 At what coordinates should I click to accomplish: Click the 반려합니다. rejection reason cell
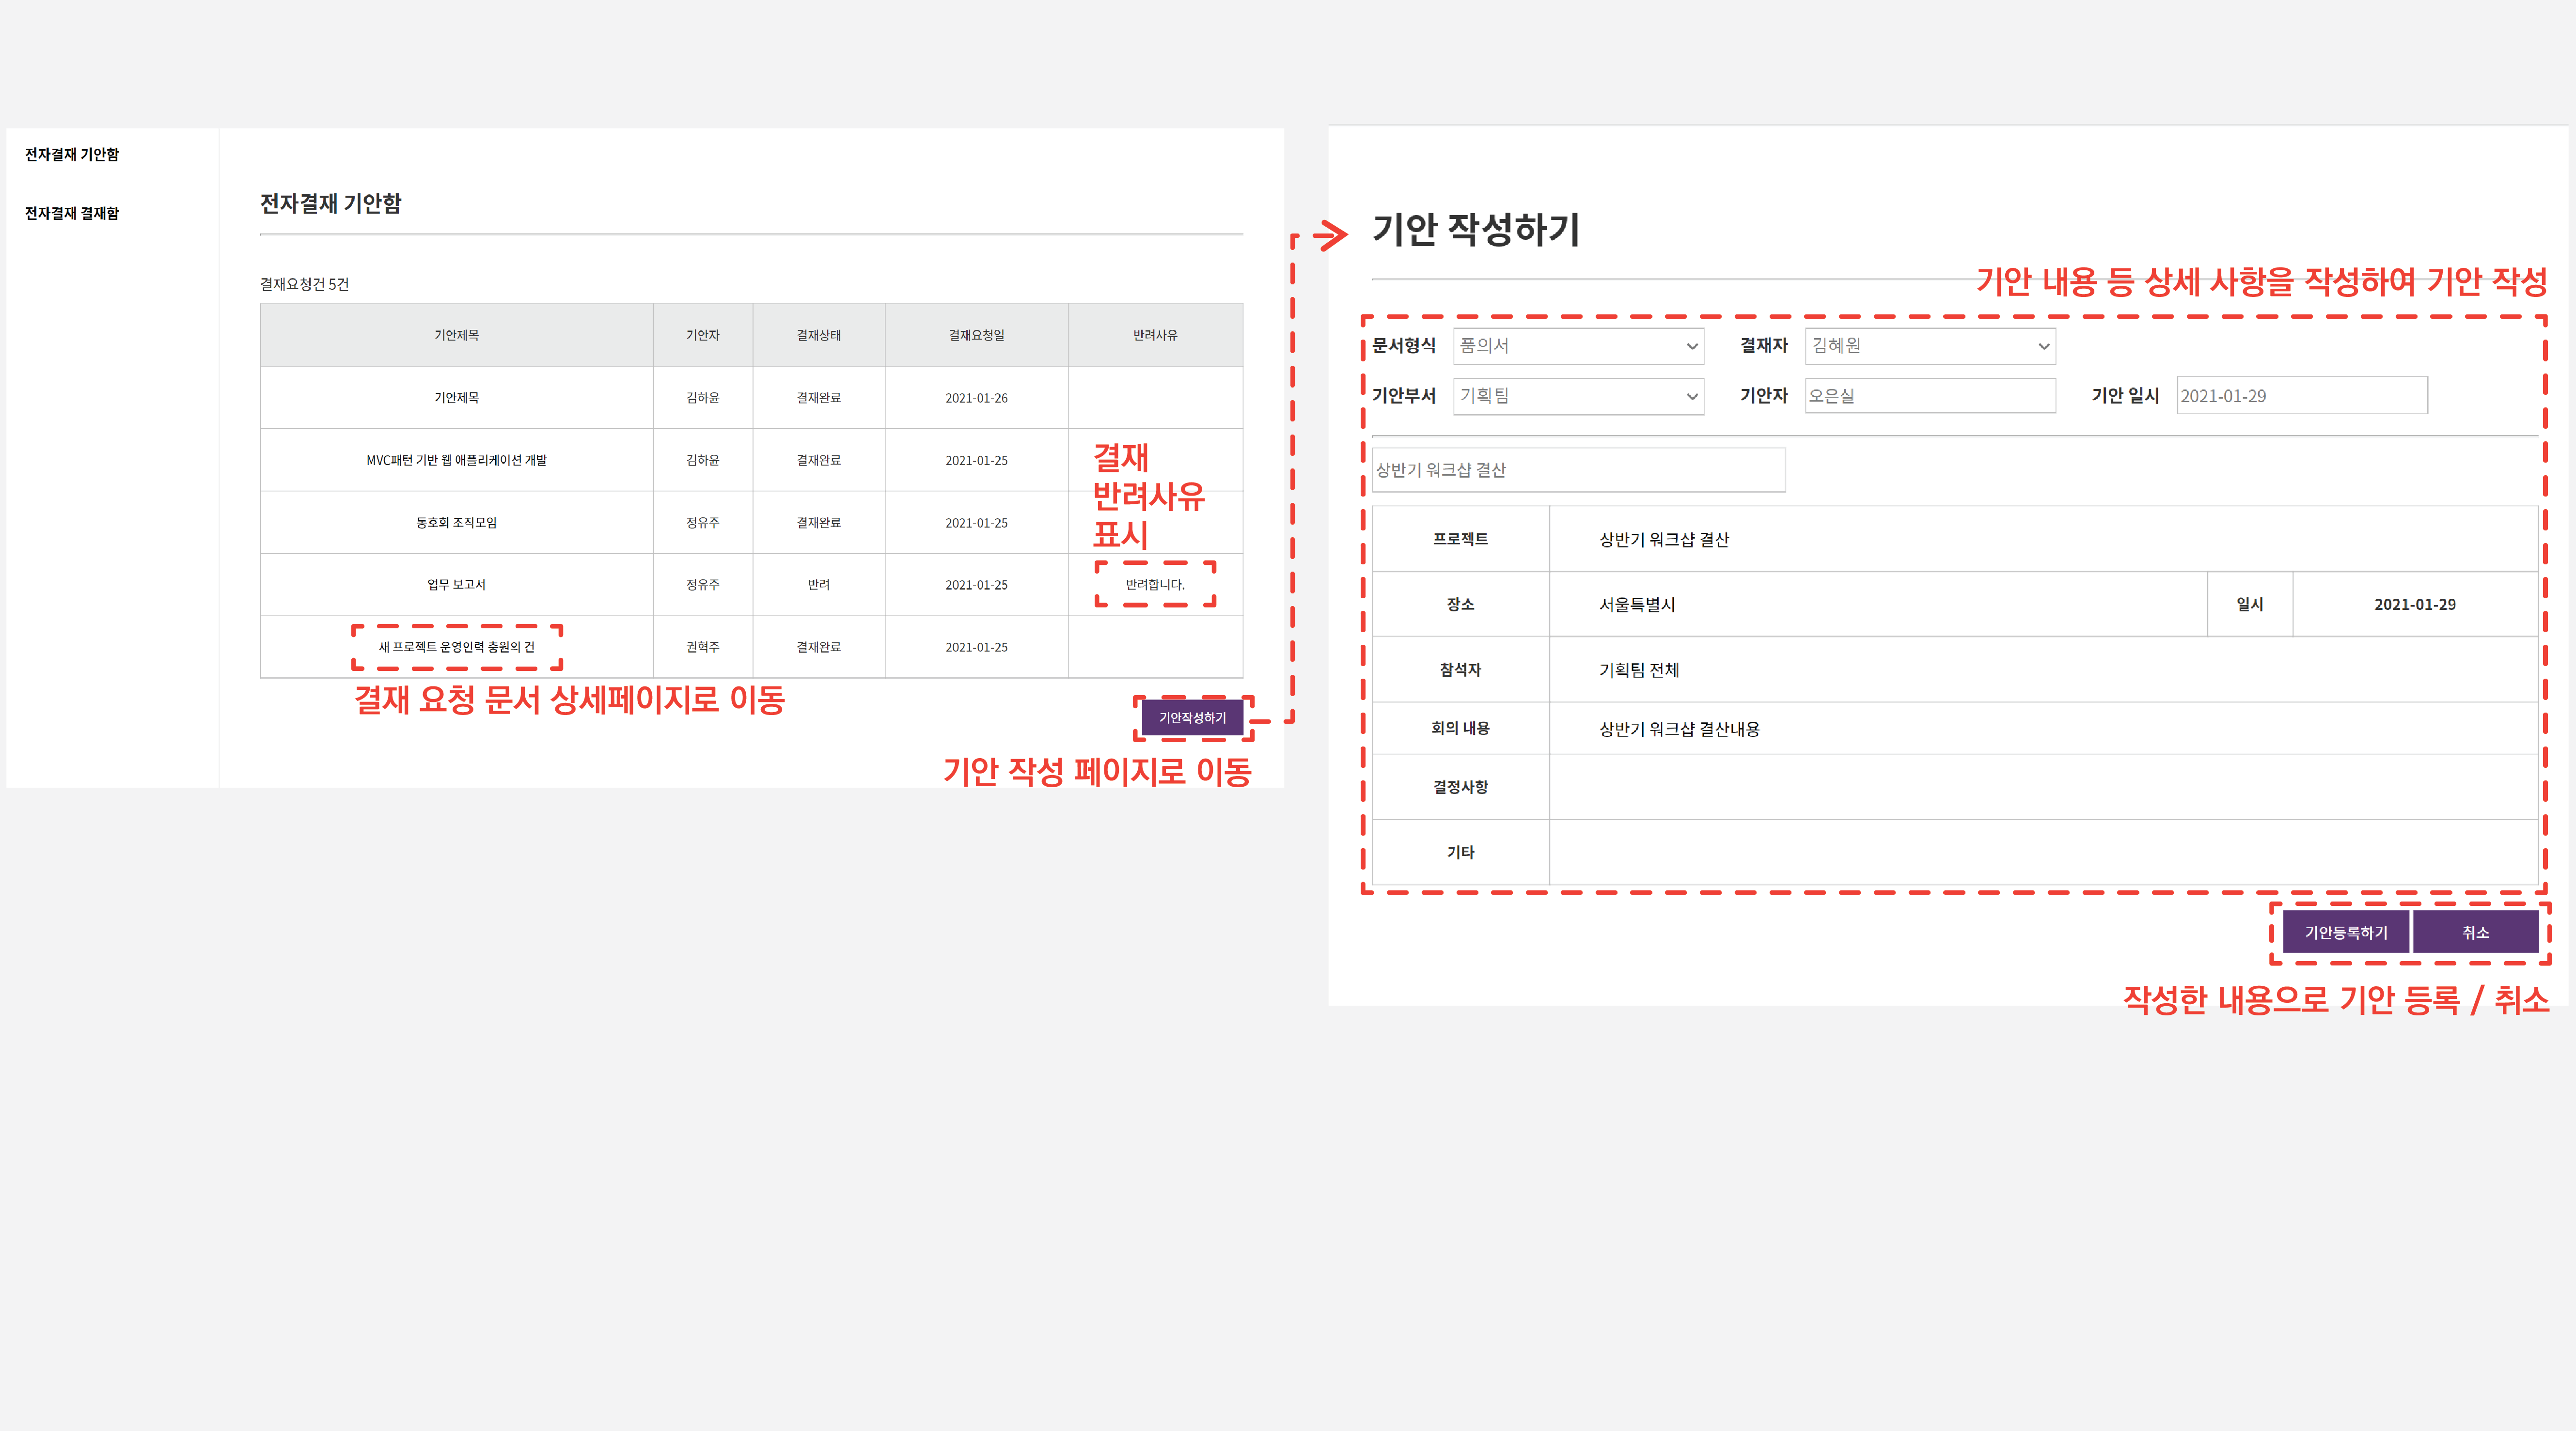1155,584
